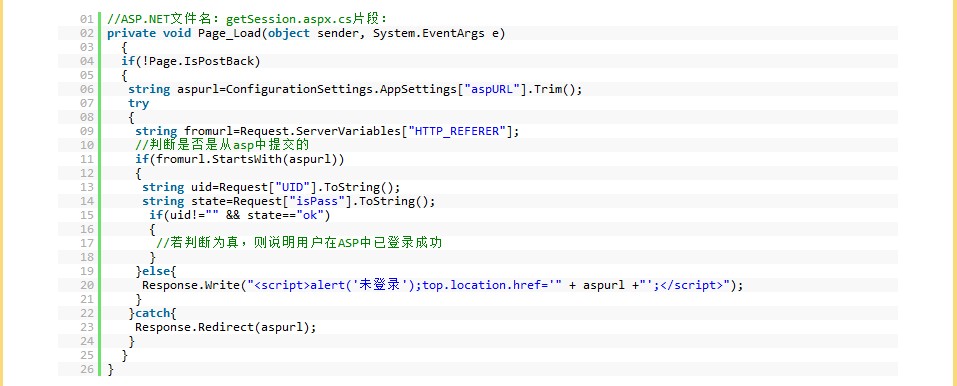This screenshot has height=386, width=957.
Task: Click the try keyword on line 07
Action: coord(139,103)
